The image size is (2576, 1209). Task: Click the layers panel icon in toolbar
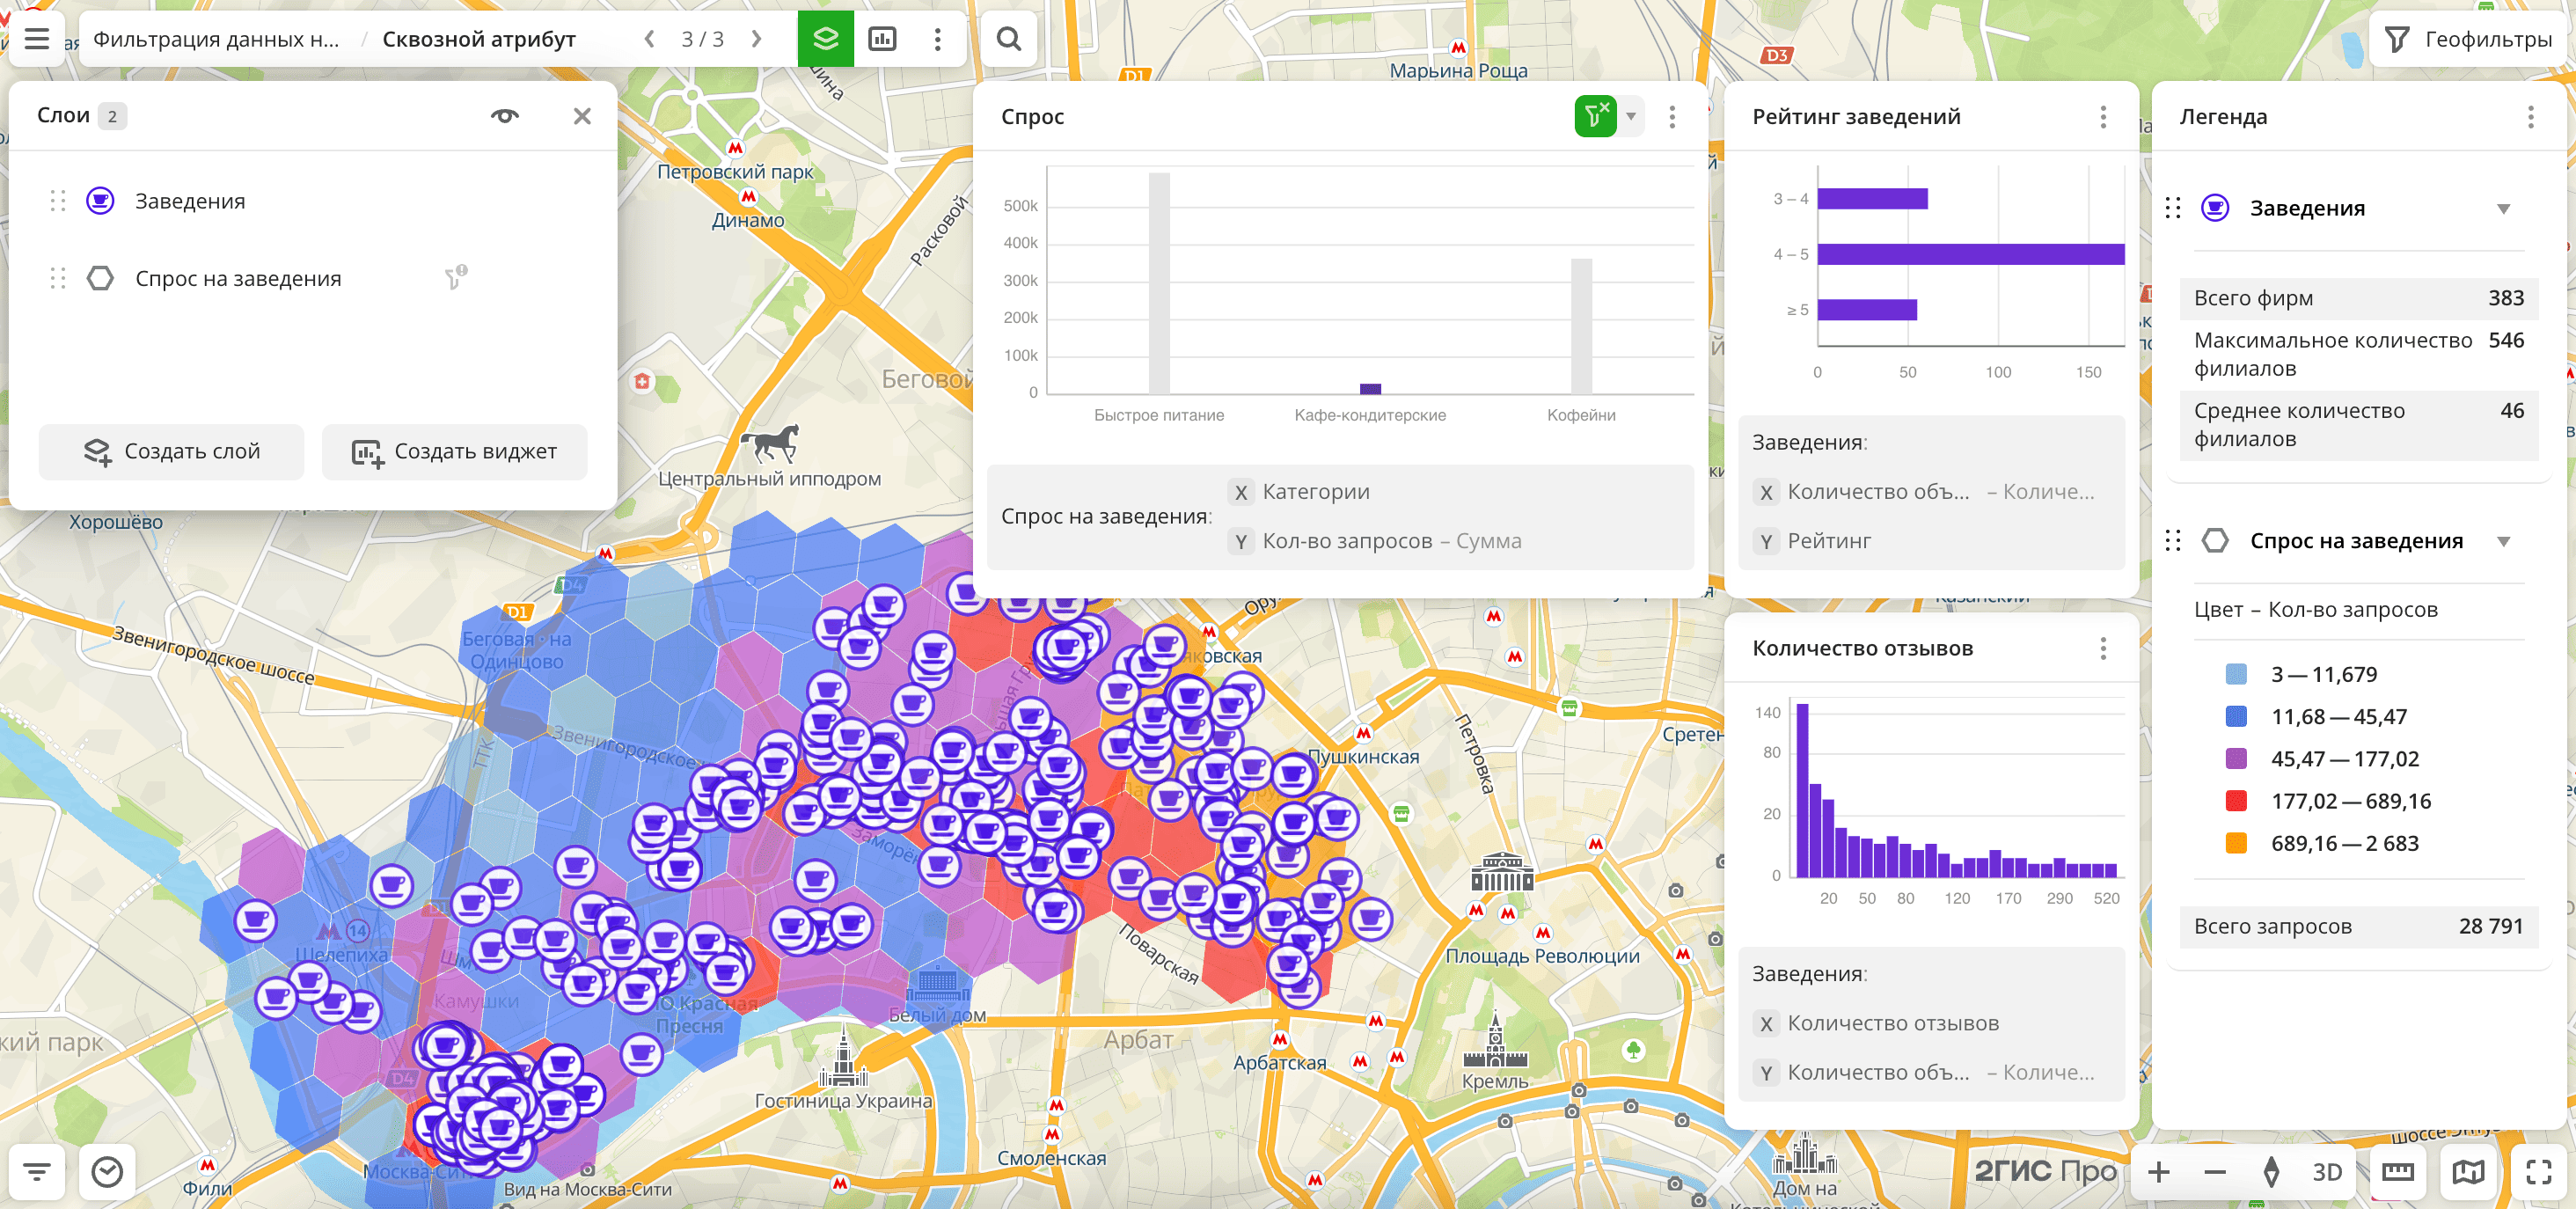825,39
